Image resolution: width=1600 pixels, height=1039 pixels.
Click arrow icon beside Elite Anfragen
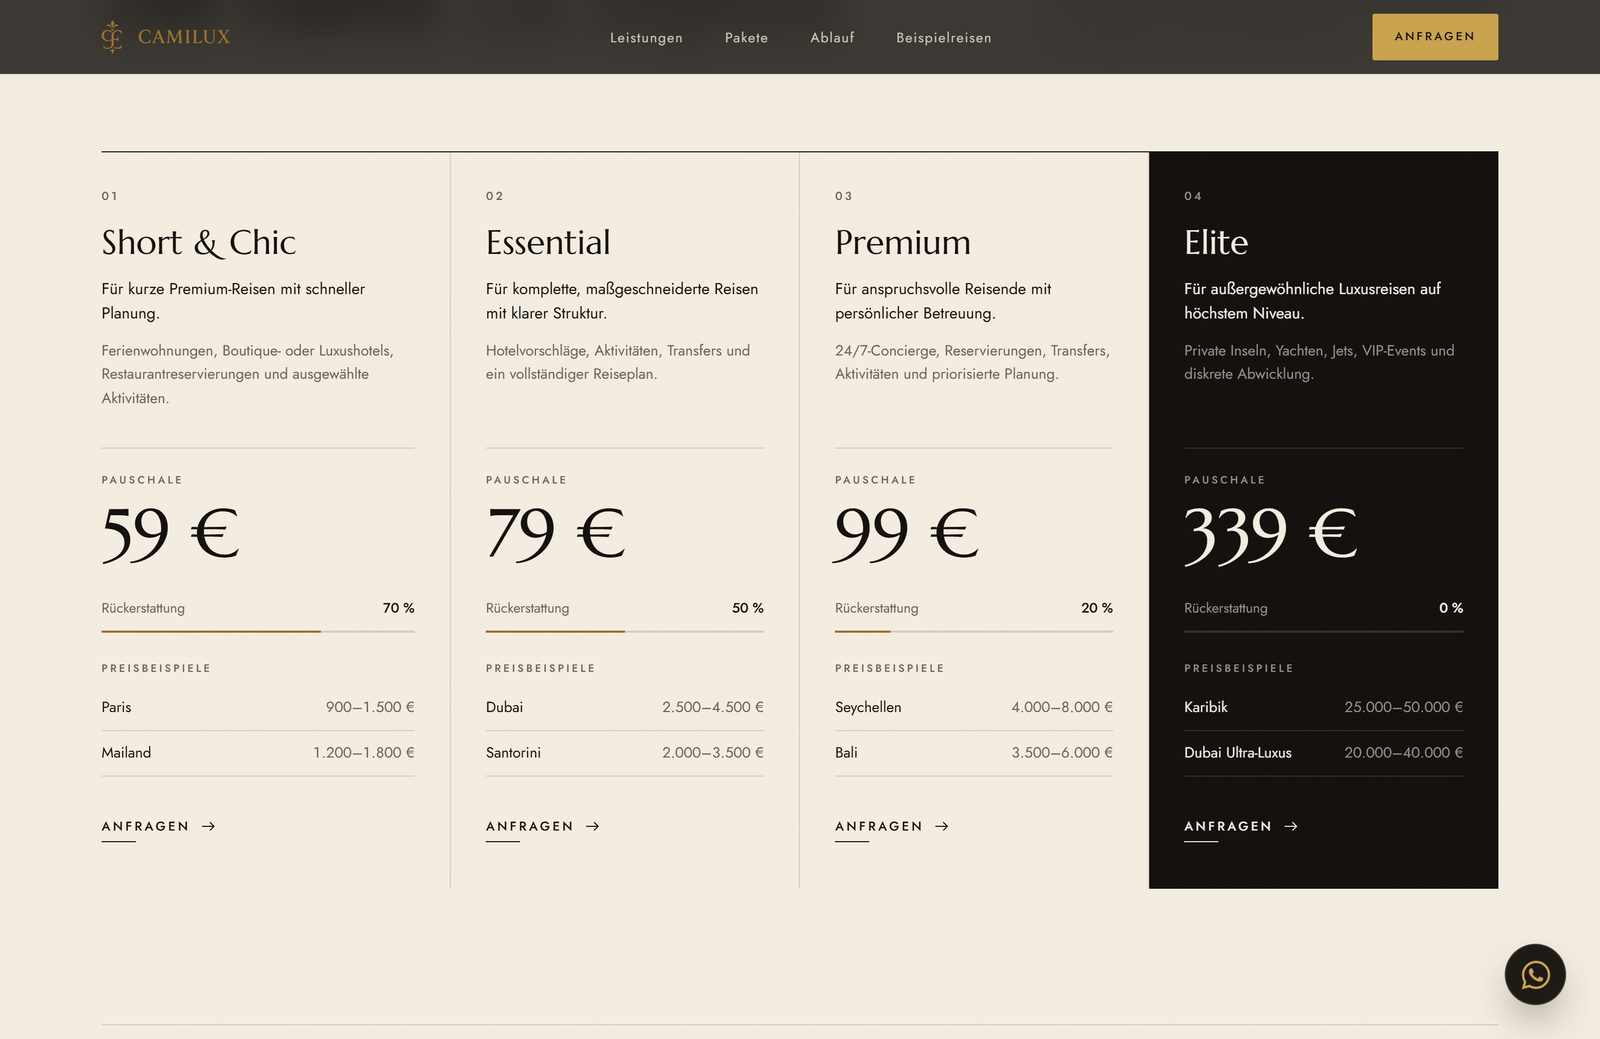coord(1290,826)
